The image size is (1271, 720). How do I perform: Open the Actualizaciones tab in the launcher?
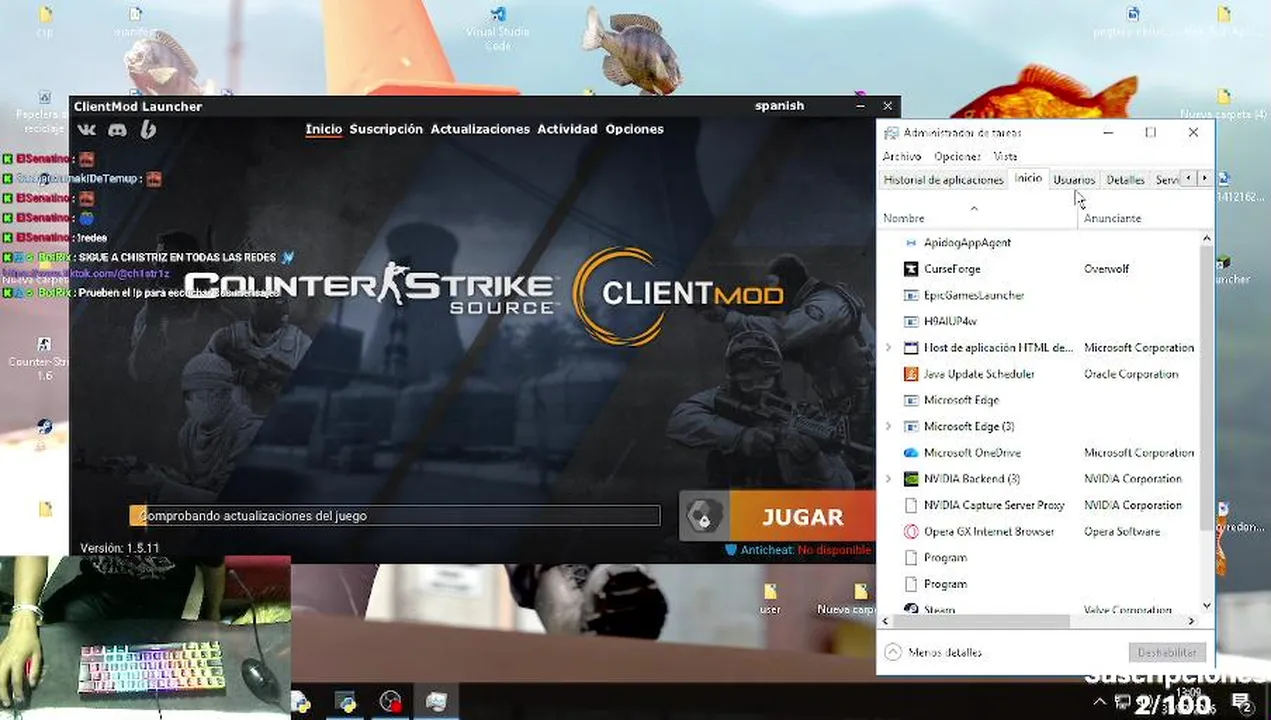[480, 129]
